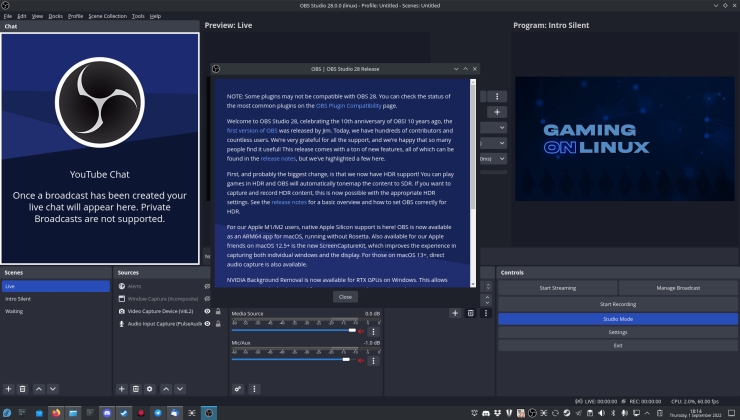The image size is (740, 420).
Task: Increment the upper transition spinner arrows
Action: (x=488, y=286)
